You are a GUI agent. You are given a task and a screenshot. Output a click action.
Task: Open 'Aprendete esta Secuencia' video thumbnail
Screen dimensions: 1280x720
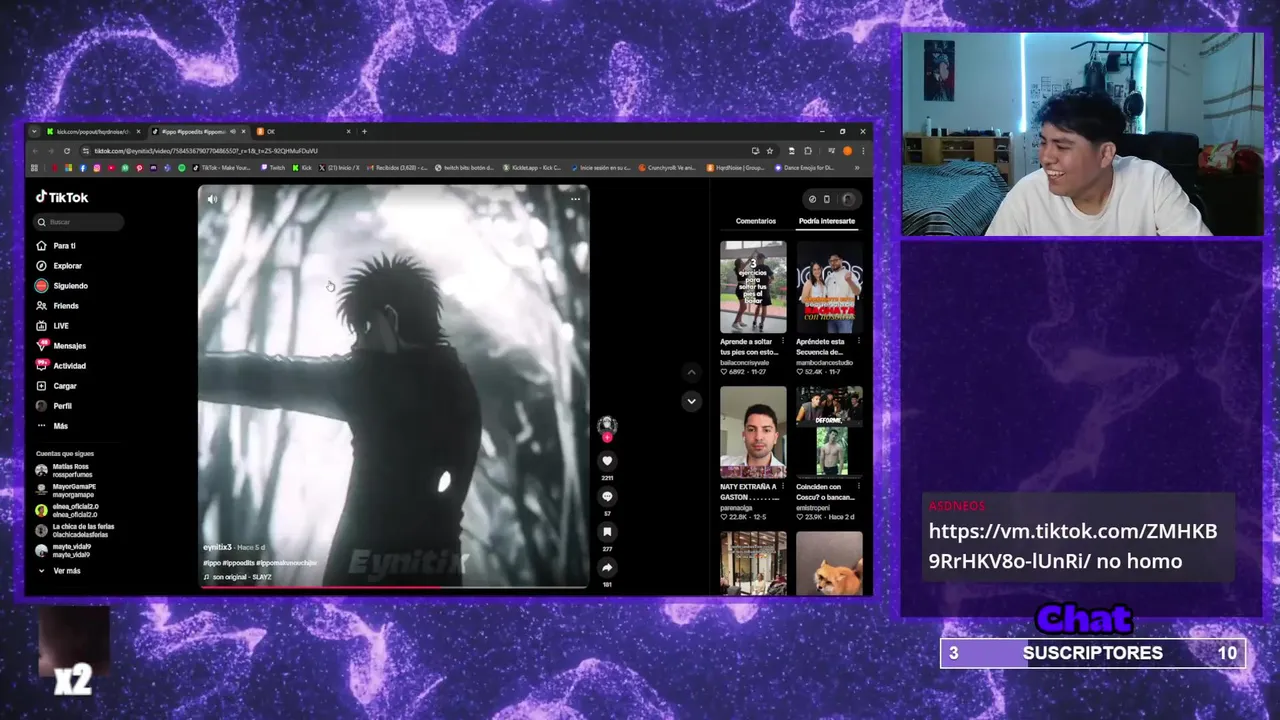point(829,287)
